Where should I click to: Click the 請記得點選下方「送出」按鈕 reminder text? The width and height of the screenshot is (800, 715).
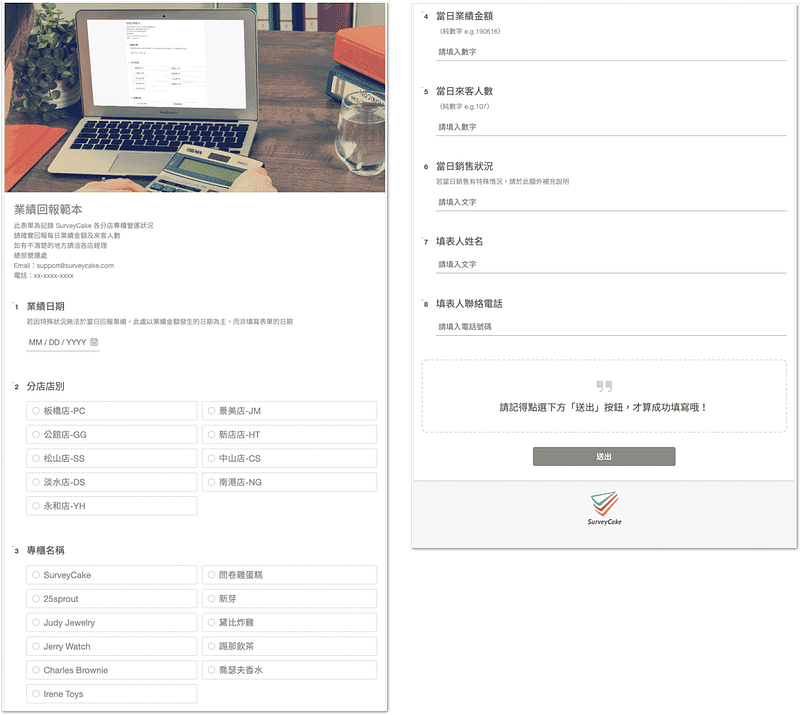tap(604, 407)
